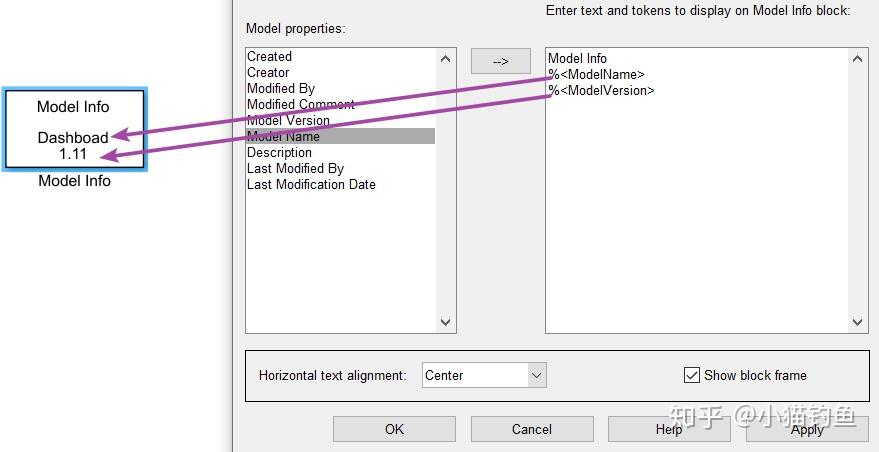Click the arrow transfer button
The image size is (879, 452).
[x=500, y=61]
